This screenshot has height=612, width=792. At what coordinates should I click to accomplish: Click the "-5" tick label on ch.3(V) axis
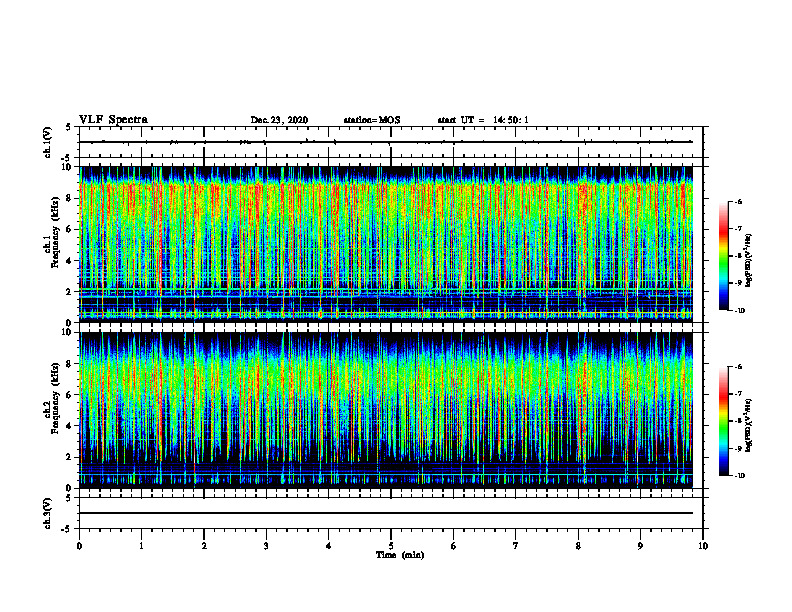[68, 529]
